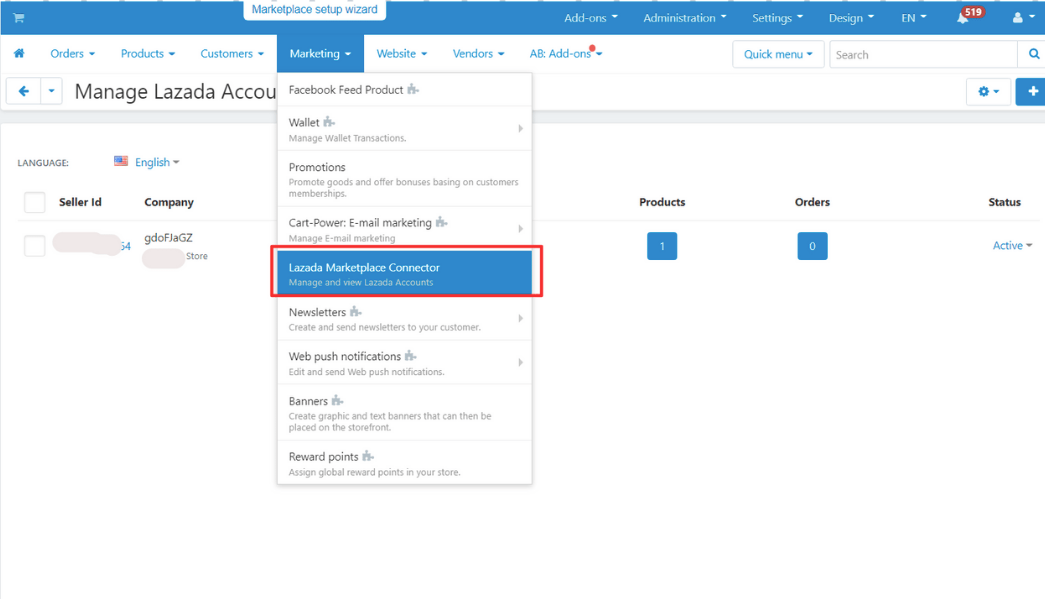Expand the Design dropdown

(851, 18)
